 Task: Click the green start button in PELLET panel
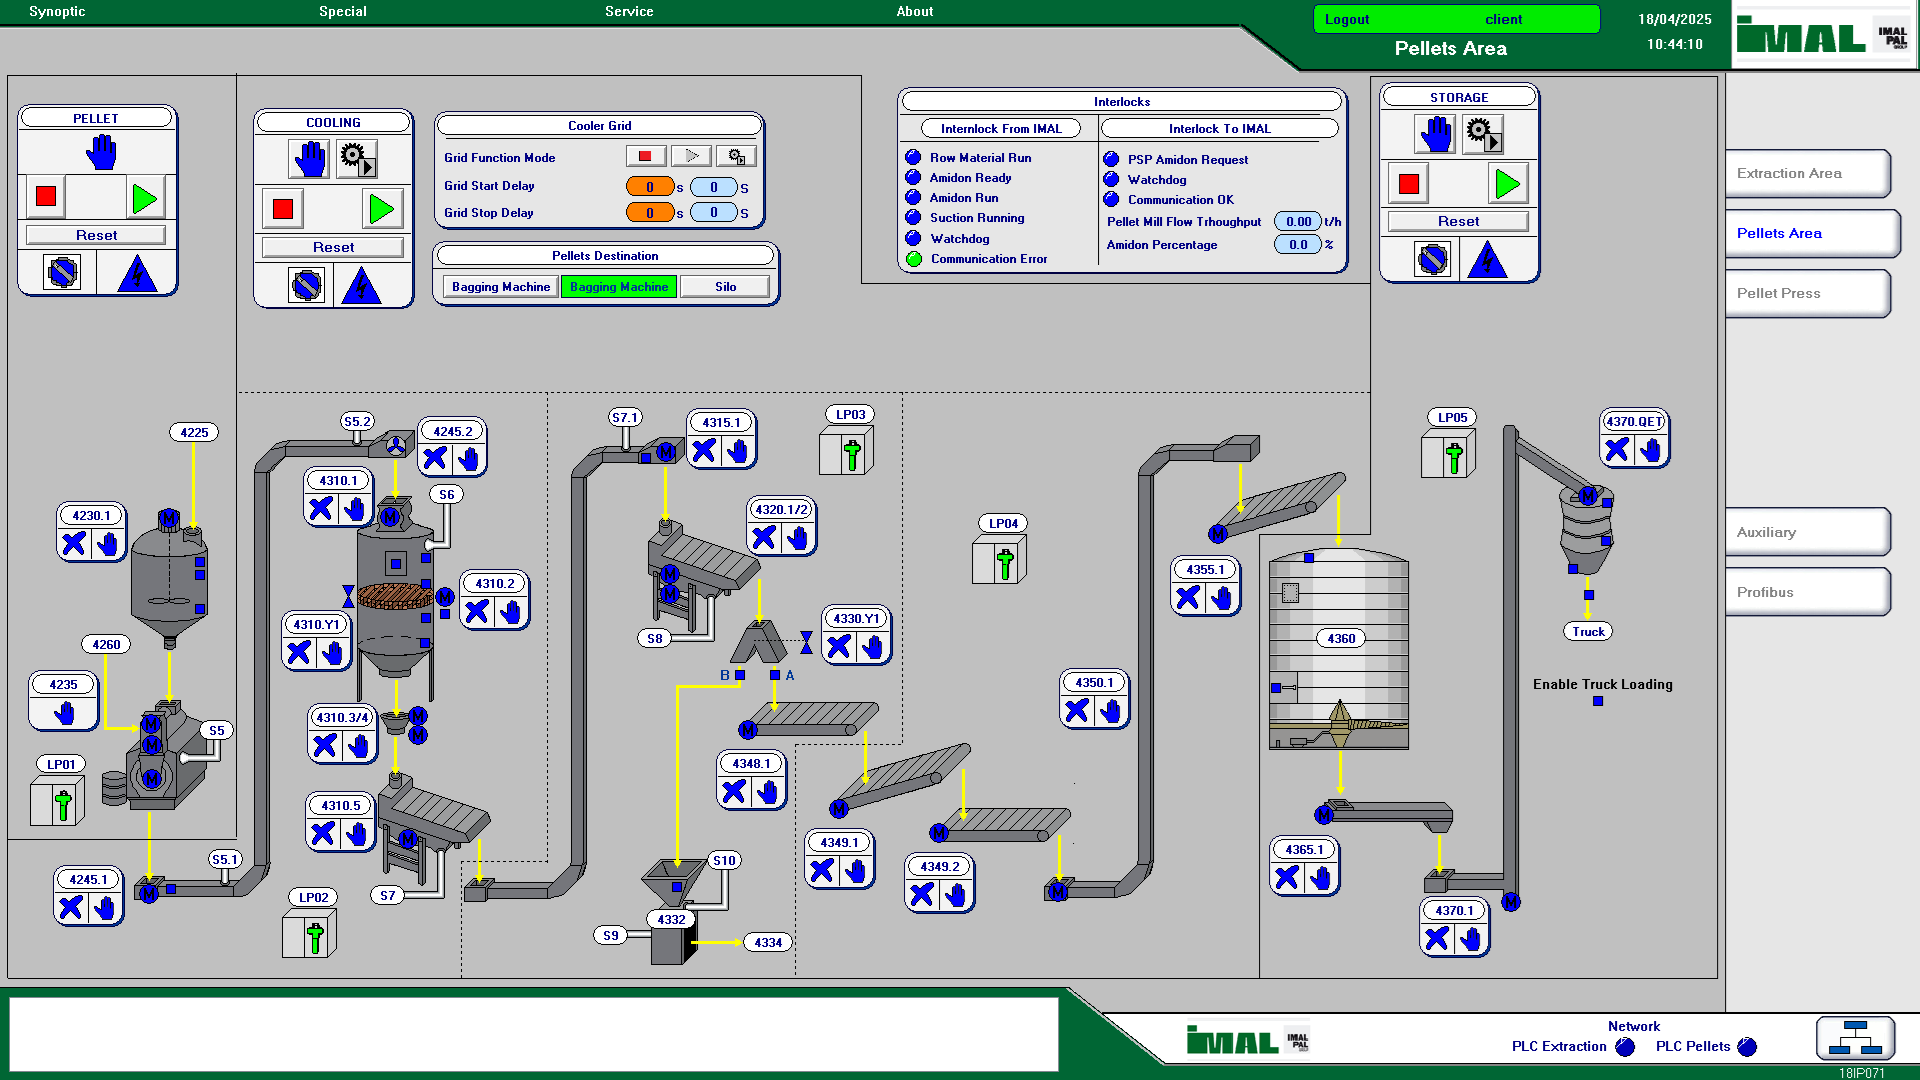pos(145,198)
